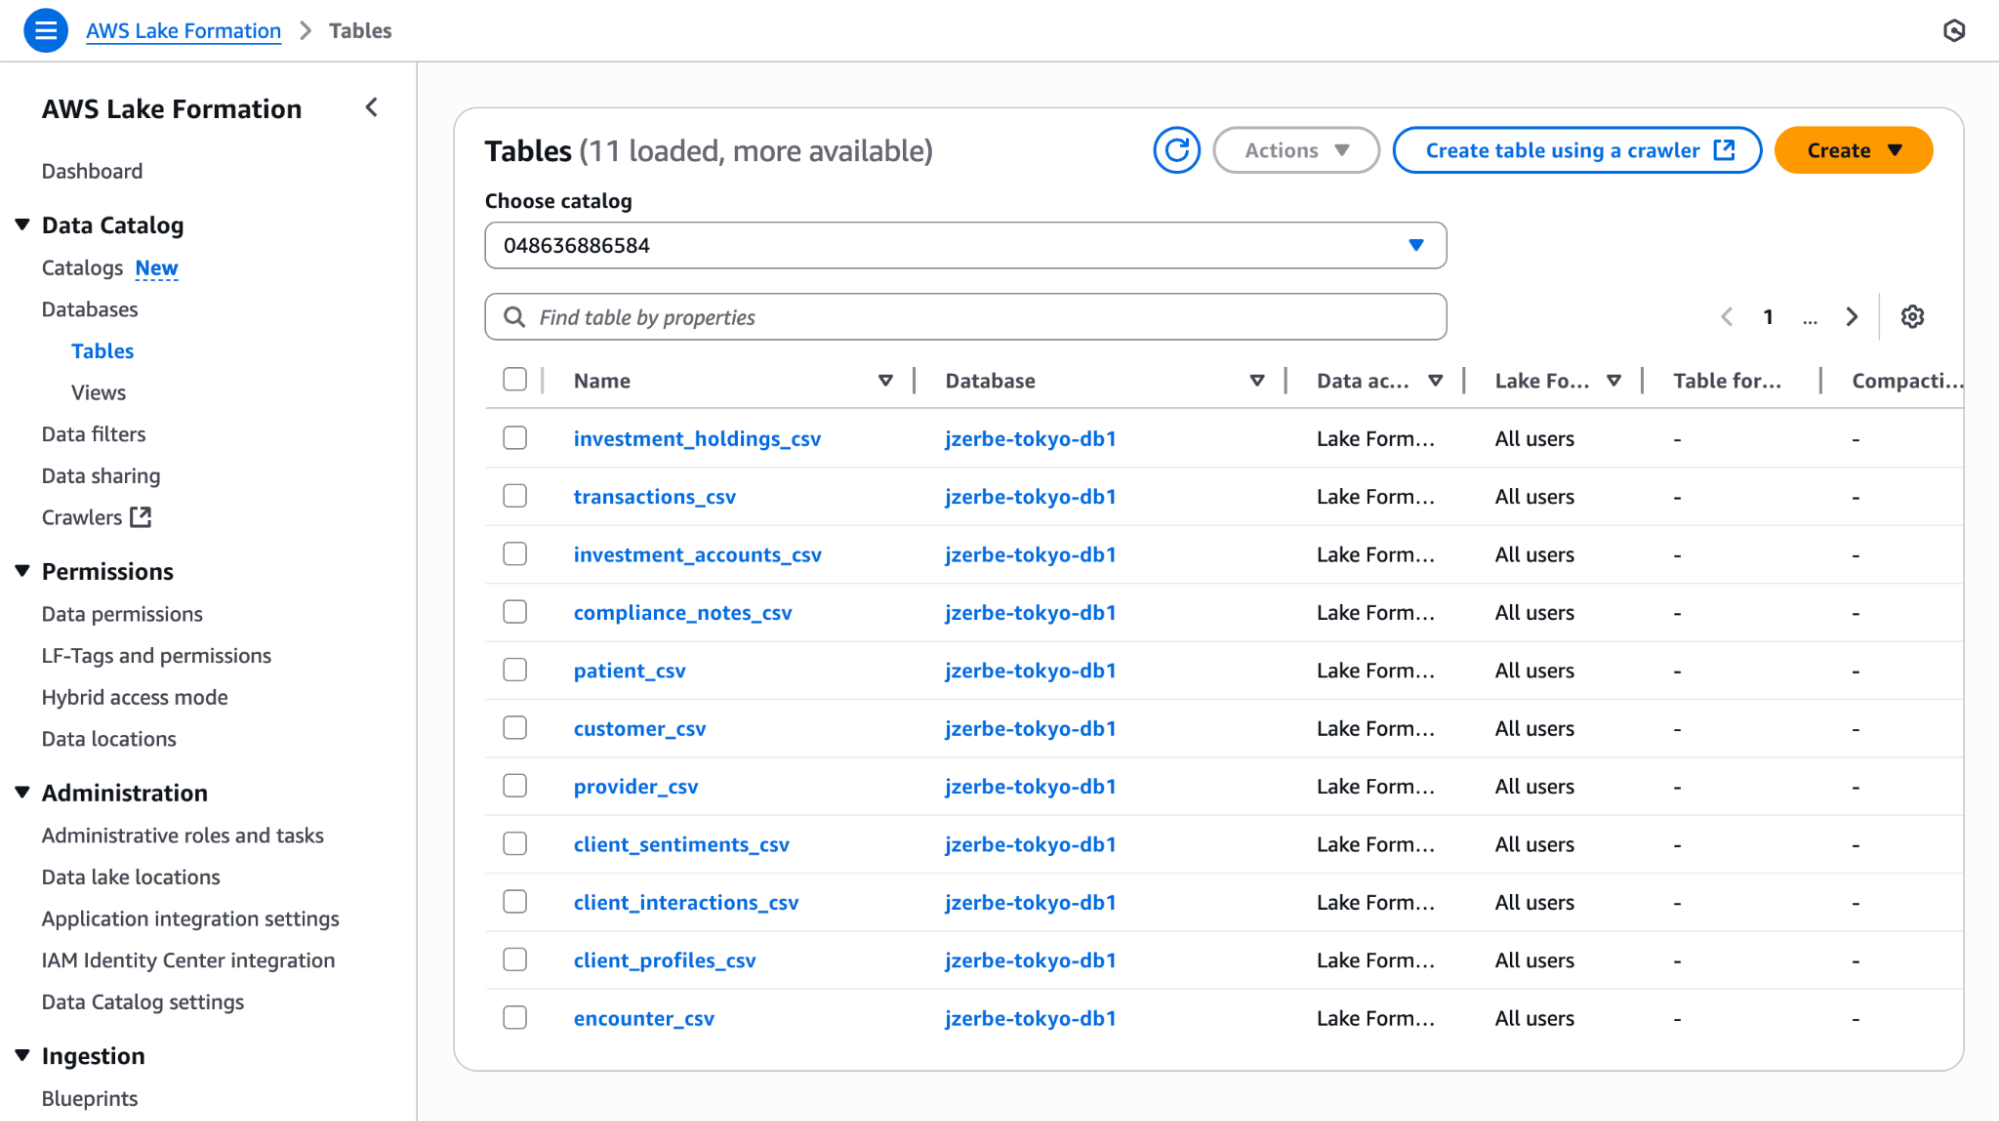Open Data filters in the sidebar
The image size is (1999, 1121).
(x=93, y=434)
